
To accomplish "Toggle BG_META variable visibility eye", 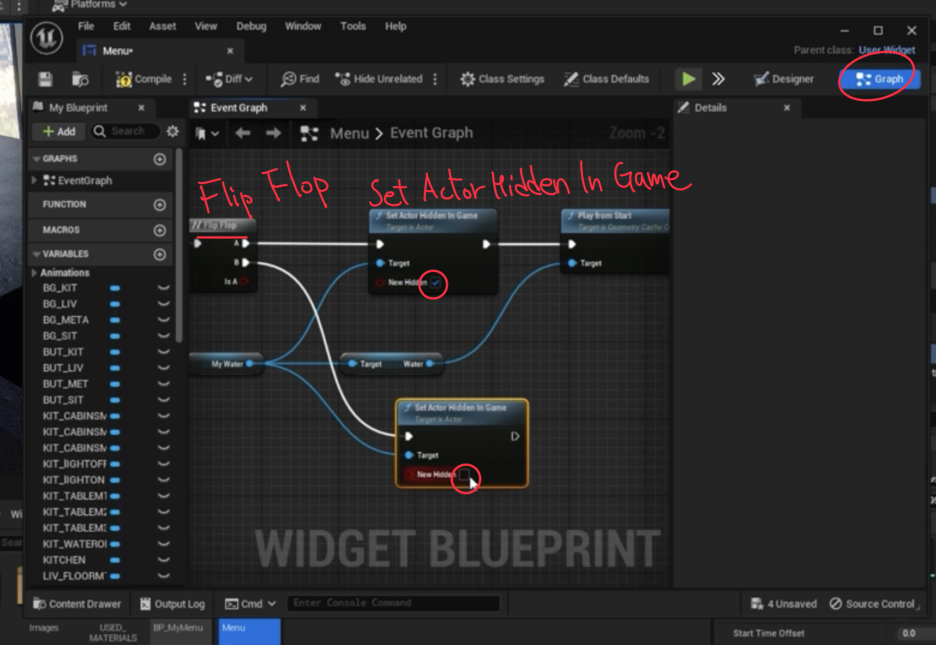I will pyautogui.click(x=163, y=320).
